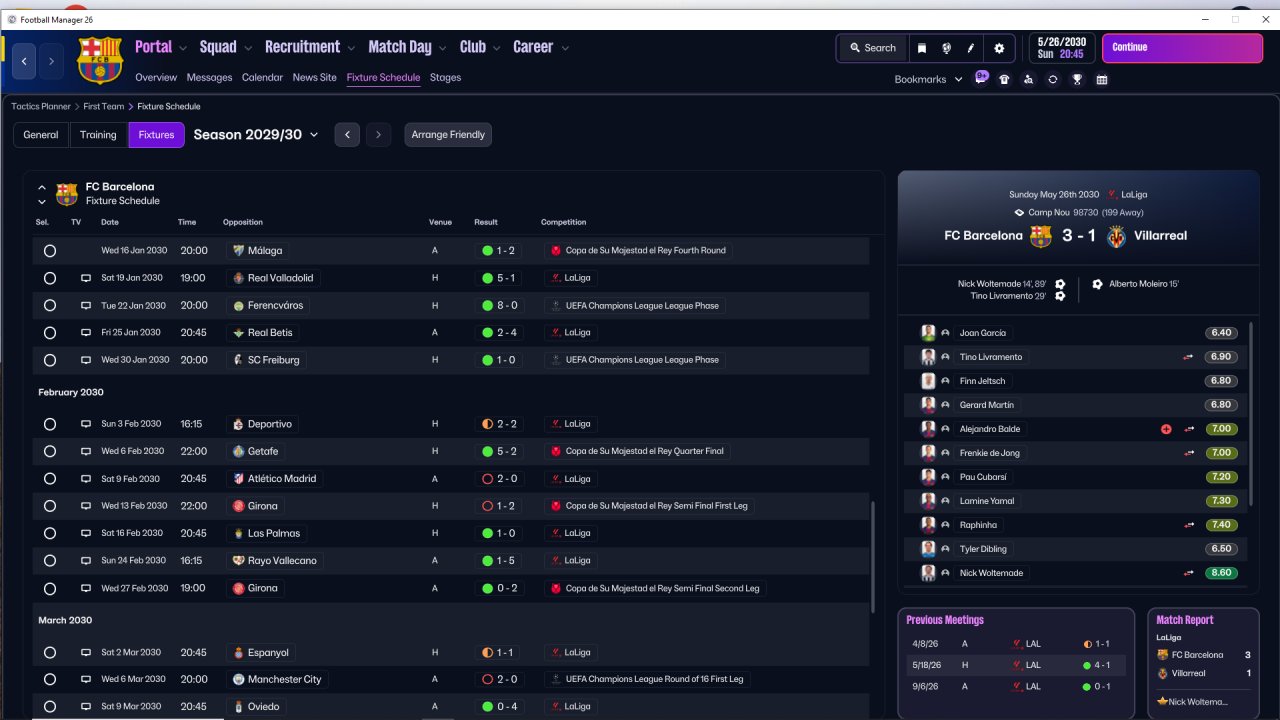This screenshot has height=720, width=1280.
Task: Click the Girona 0 - 2 result cell
Action: pos(499,588)
